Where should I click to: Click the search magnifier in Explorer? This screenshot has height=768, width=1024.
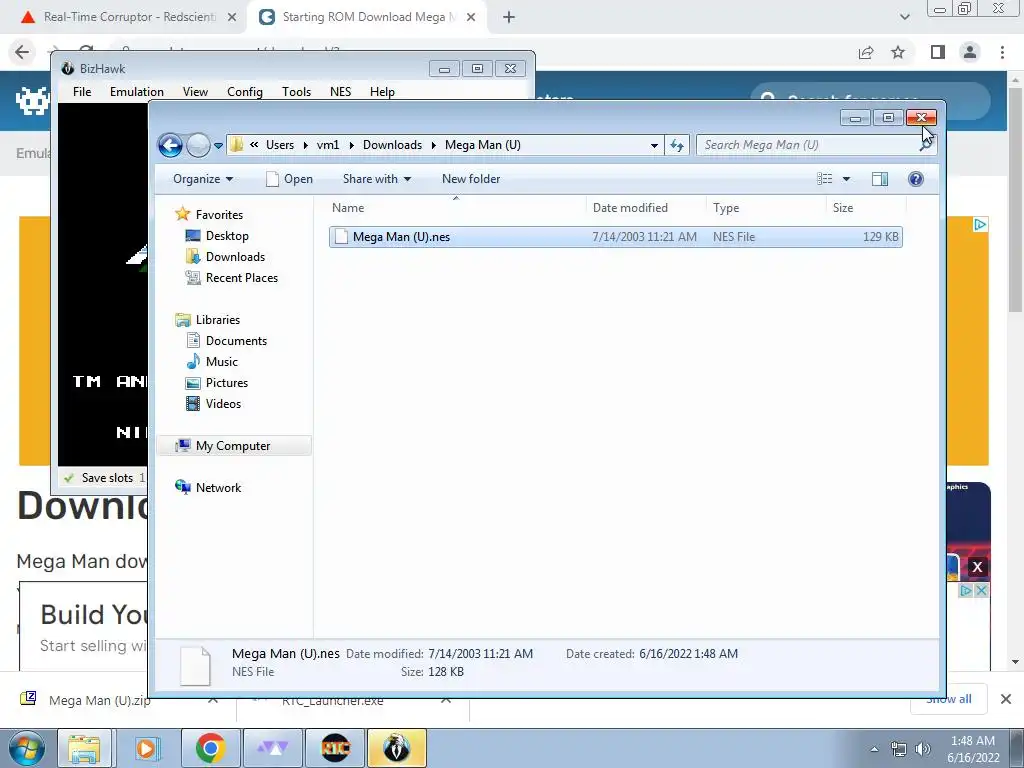click(925, 145)
